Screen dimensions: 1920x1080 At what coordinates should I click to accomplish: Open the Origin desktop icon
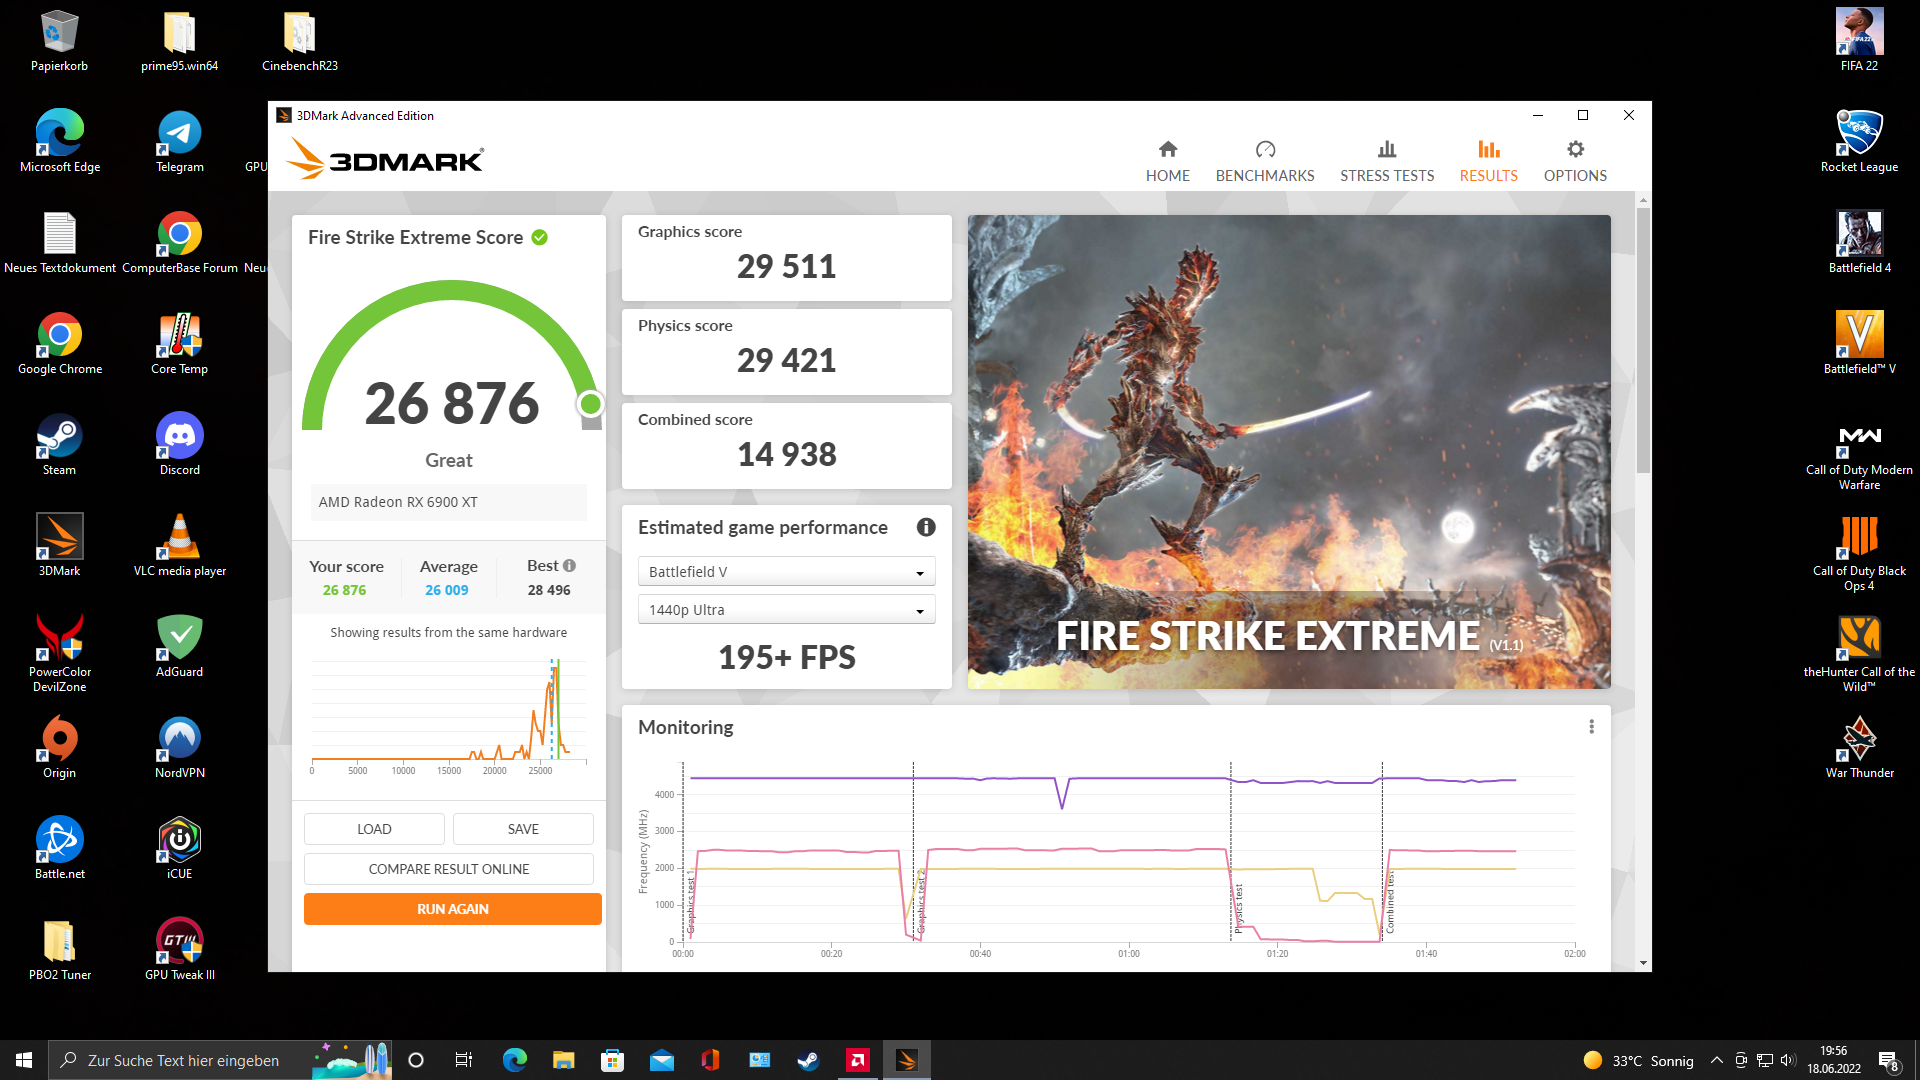pyautogui.click(x=60, y=748)
